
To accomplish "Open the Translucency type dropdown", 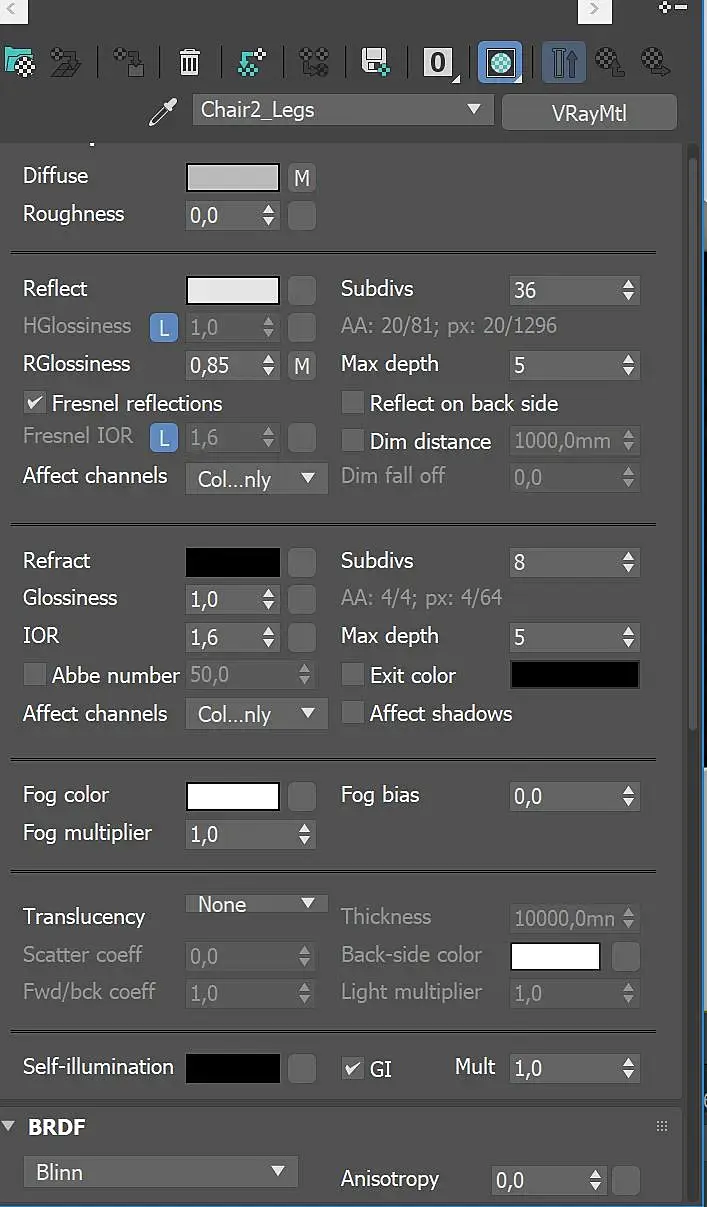I will pyautogui.click(x=256, y=904).
